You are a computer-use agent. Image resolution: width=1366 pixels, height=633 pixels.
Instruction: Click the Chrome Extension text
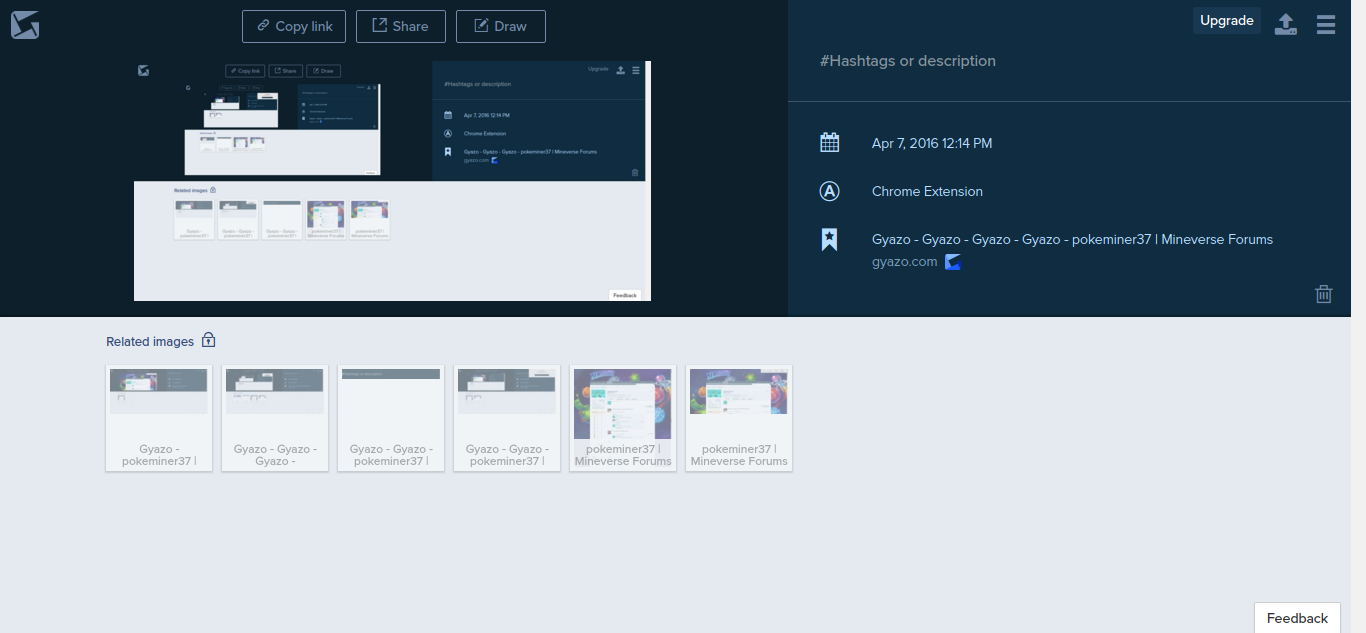pos(927,191)
